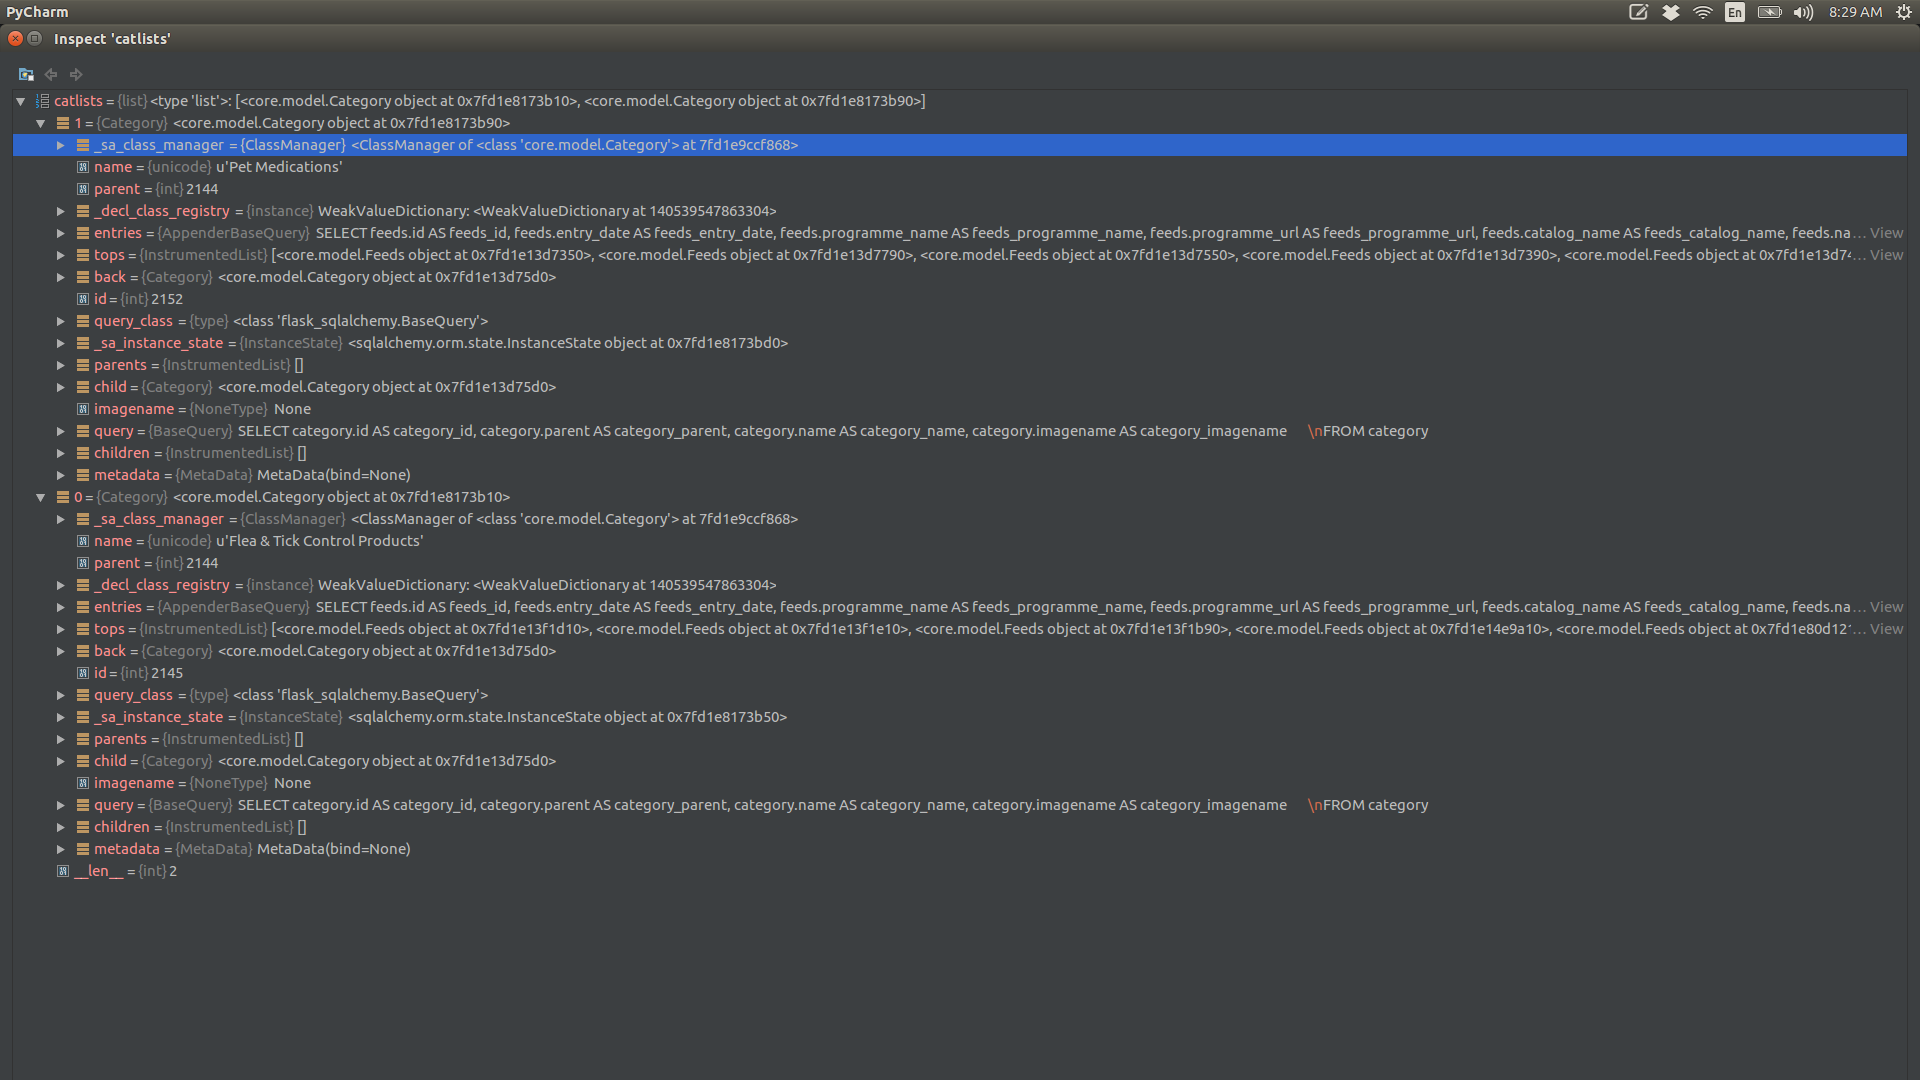
Task: Click object icon on '0 = {Category}' row
Action: [63, 497]
